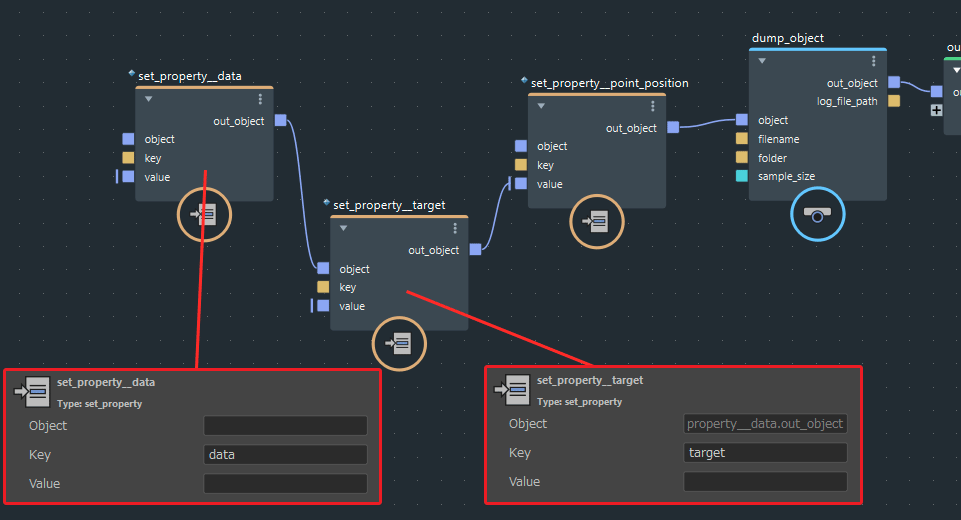
Task: Open set_property__point_position node three-dot menu
Action: tap(653, 106)
